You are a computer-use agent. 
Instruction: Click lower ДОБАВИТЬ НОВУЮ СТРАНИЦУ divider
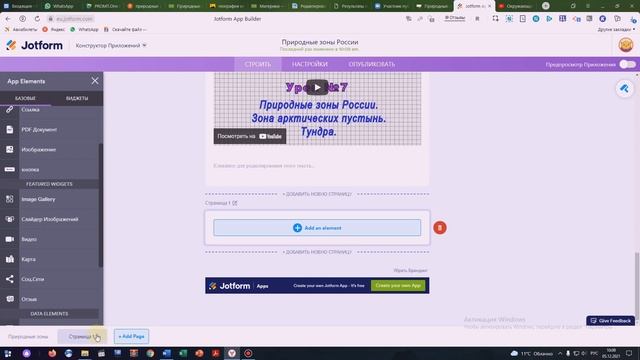317,252
